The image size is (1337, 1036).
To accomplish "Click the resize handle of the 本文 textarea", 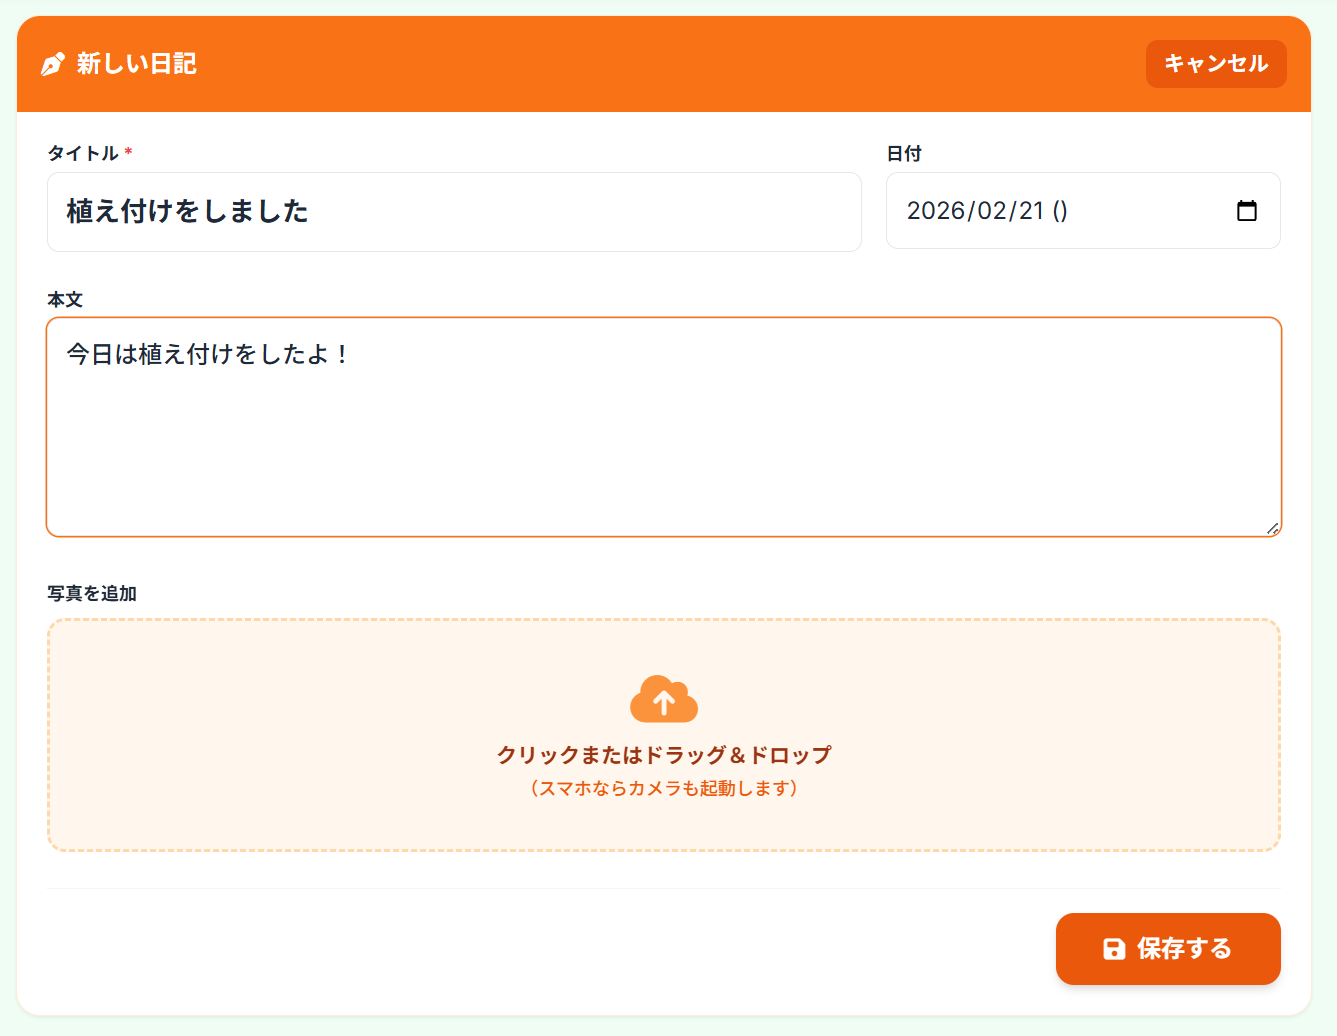I will point(1274,530).
